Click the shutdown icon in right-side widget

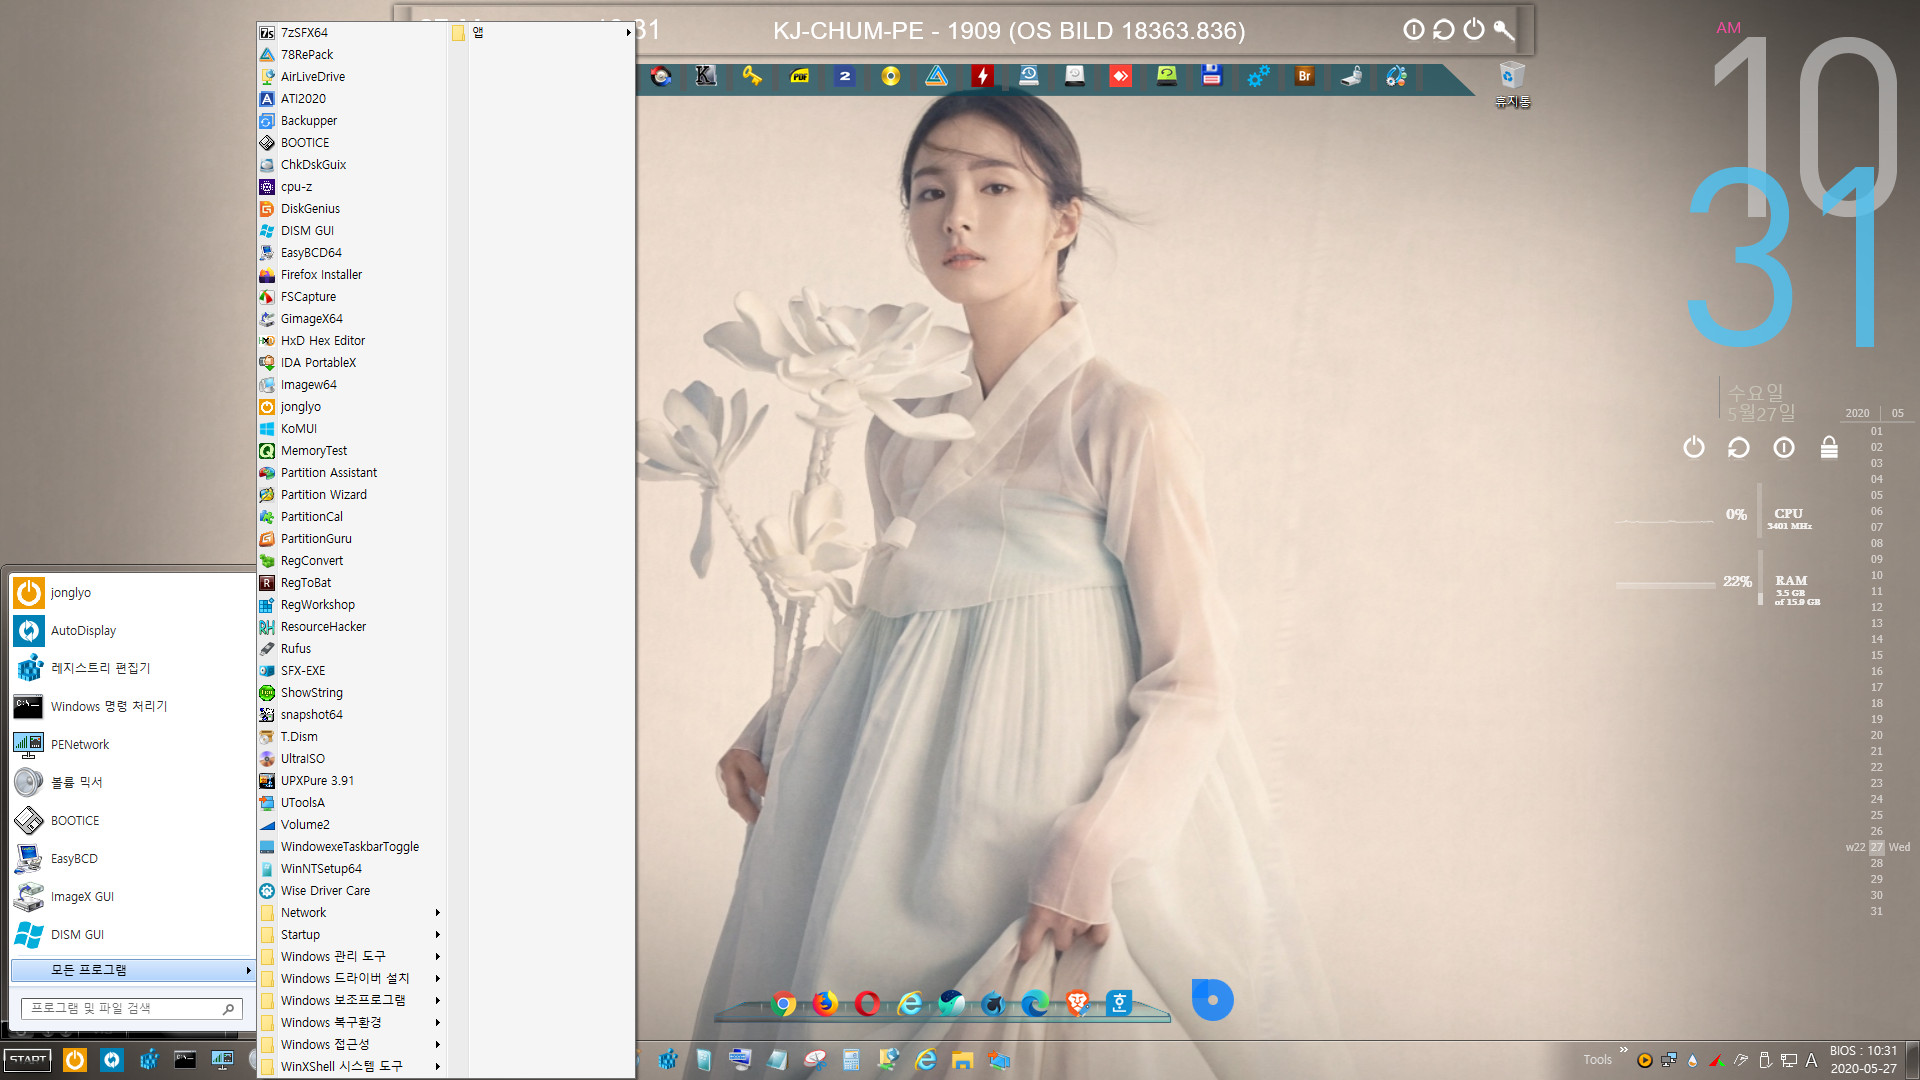(1693, 447)
